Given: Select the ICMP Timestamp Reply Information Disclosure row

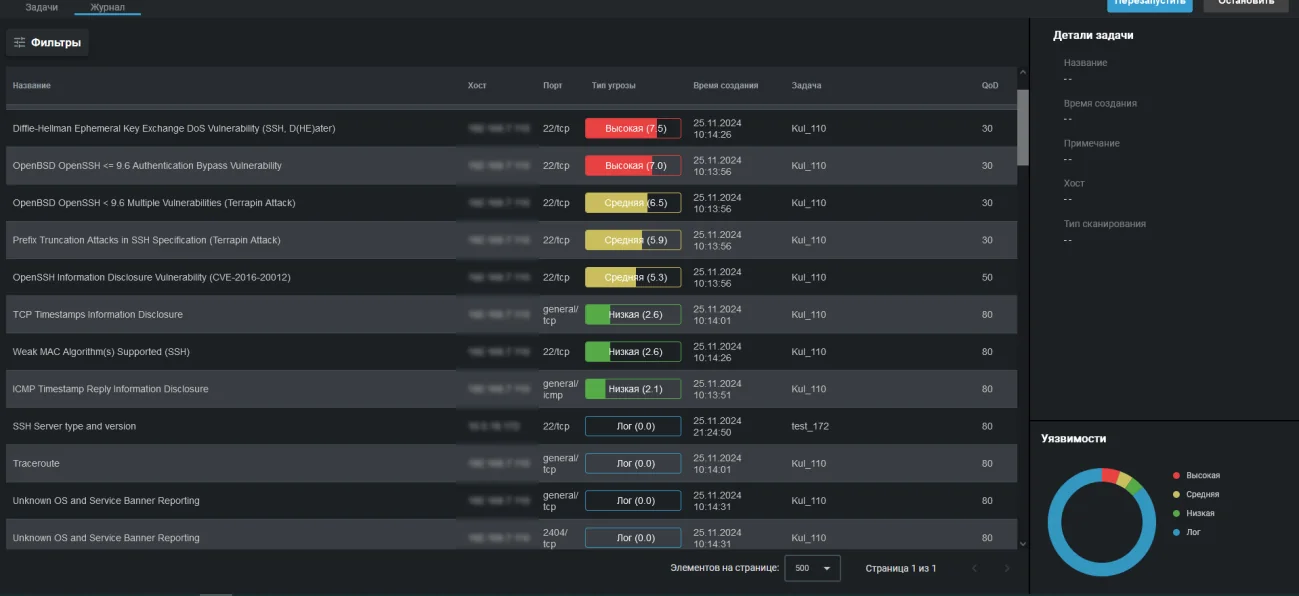Looking at the screenshot, I should click(x=511, y=389).
